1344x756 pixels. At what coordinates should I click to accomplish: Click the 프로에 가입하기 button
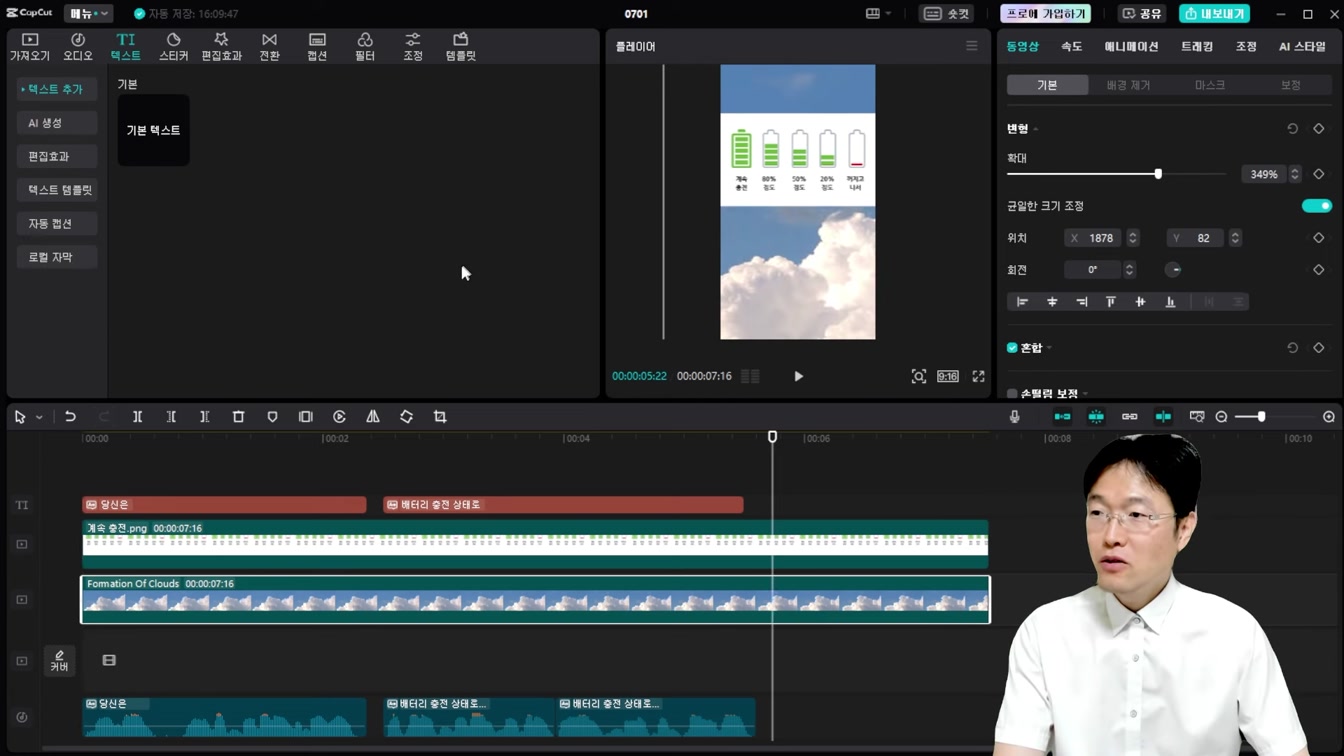[x=1045, y=14]
